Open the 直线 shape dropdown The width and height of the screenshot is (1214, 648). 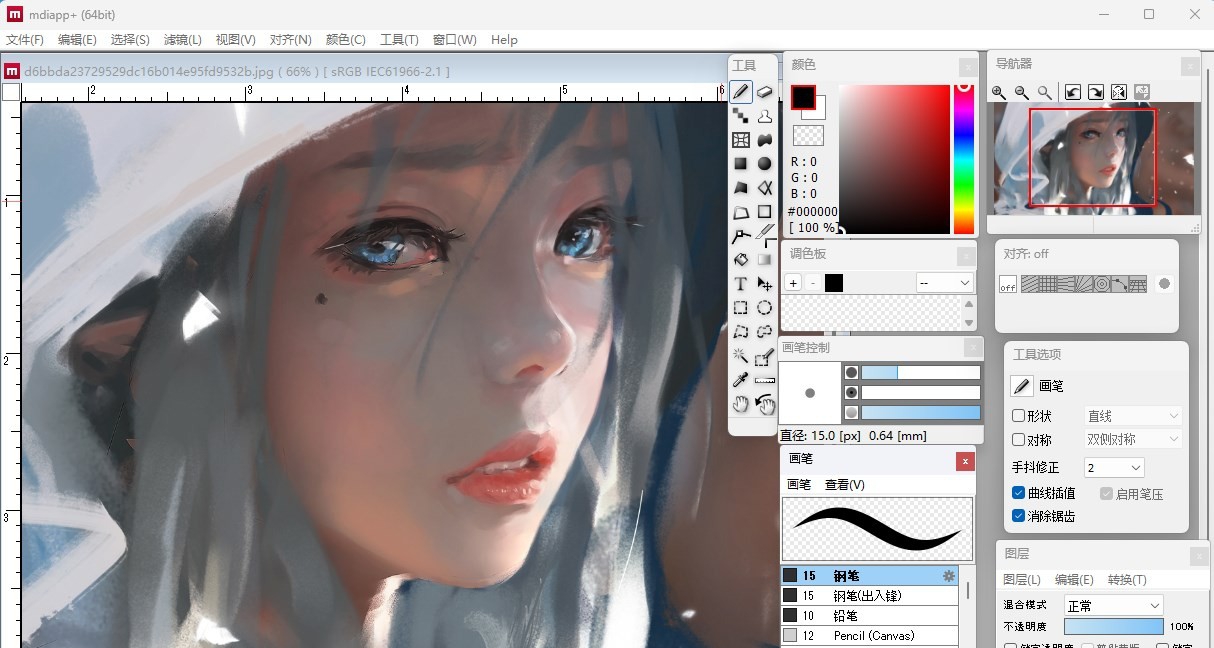1133,416
